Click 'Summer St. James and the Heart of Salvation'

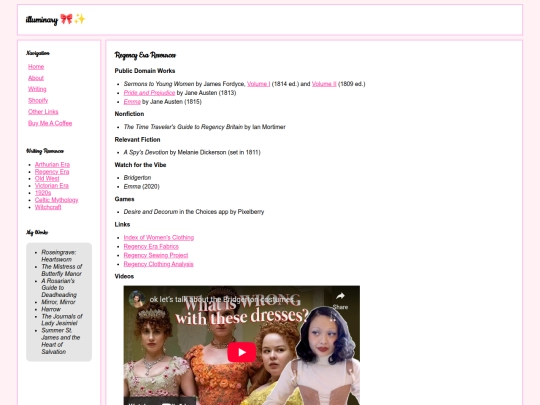point(61,341)
